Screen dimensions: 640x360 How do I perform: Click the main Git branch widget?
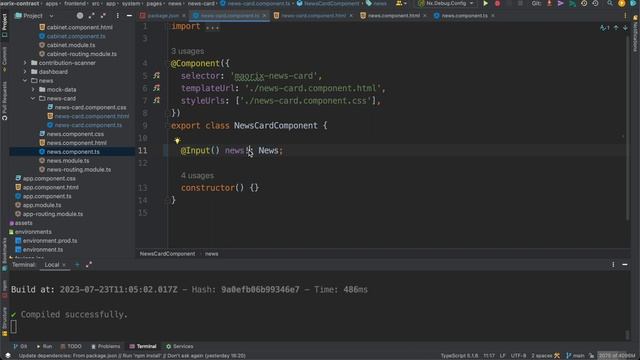(x=576, y=356)
